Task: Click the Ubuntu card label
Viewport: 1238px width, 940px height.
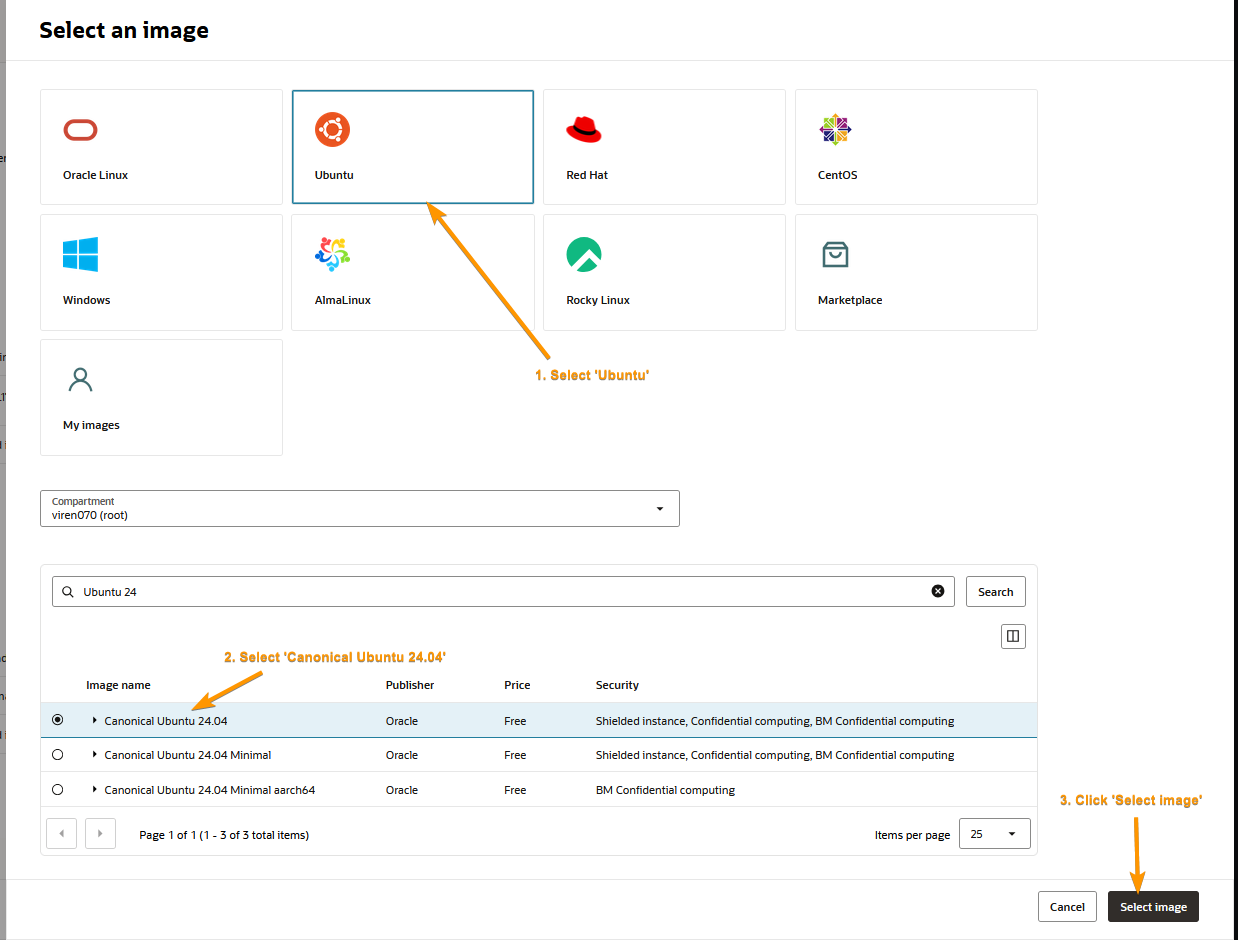Action: pos(334,175)
